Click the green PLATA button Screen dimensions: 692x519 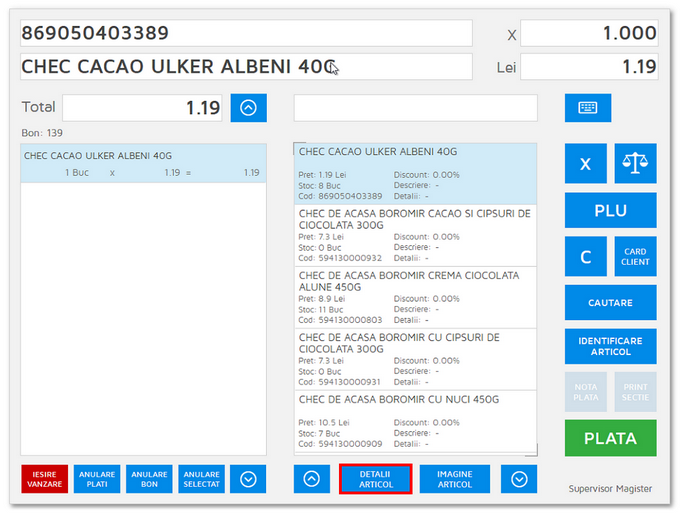[610, 438]
